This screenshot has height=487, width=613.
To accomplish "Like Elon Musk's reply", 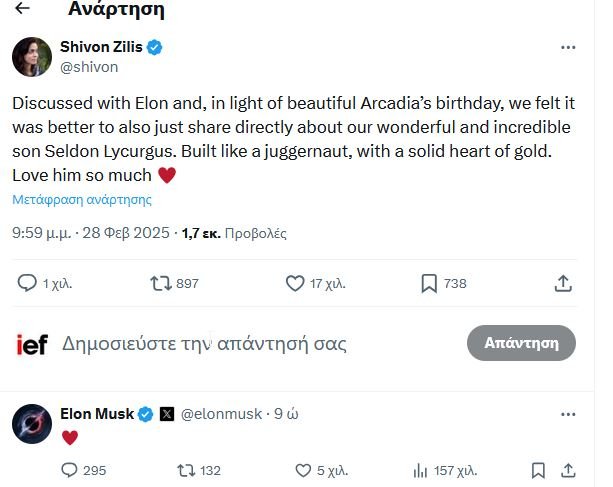I will (303, 470).
